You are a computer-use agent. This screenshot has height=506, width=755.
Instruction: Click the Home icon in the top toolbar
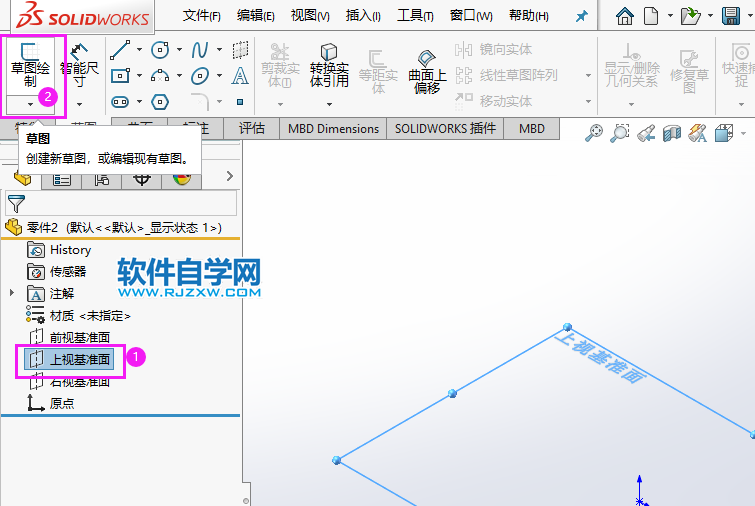625,16
